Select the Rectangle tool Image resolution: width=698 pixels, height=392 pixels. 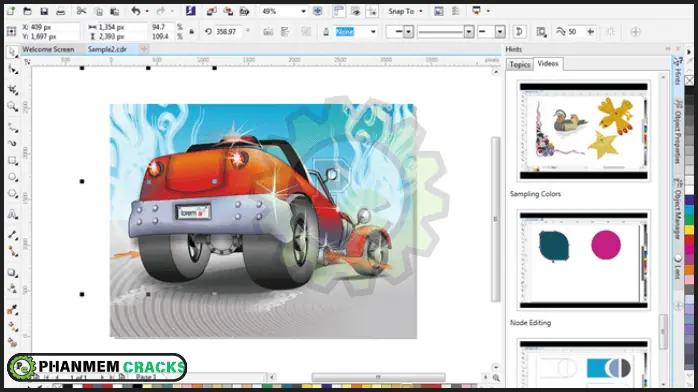12,161
